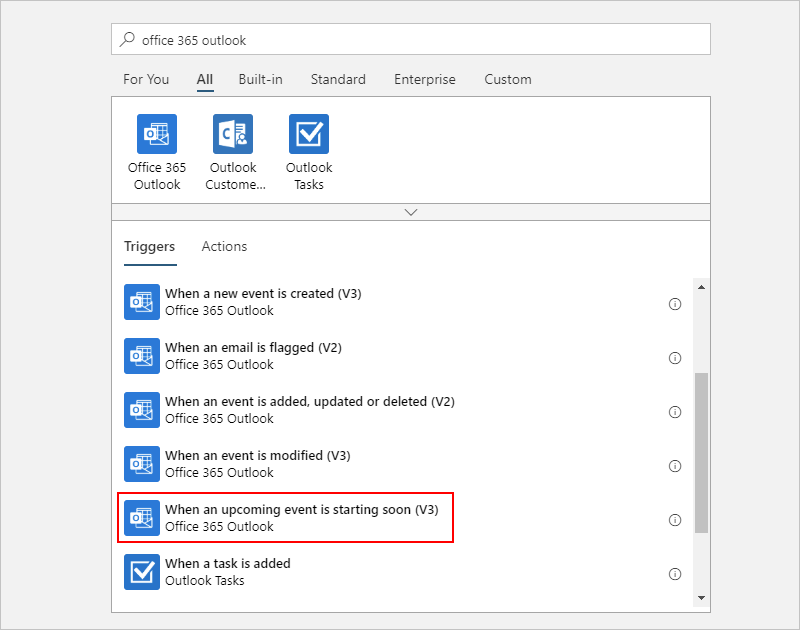Click icon for 'When an email is flagged (V2)'

coord(142,356)
